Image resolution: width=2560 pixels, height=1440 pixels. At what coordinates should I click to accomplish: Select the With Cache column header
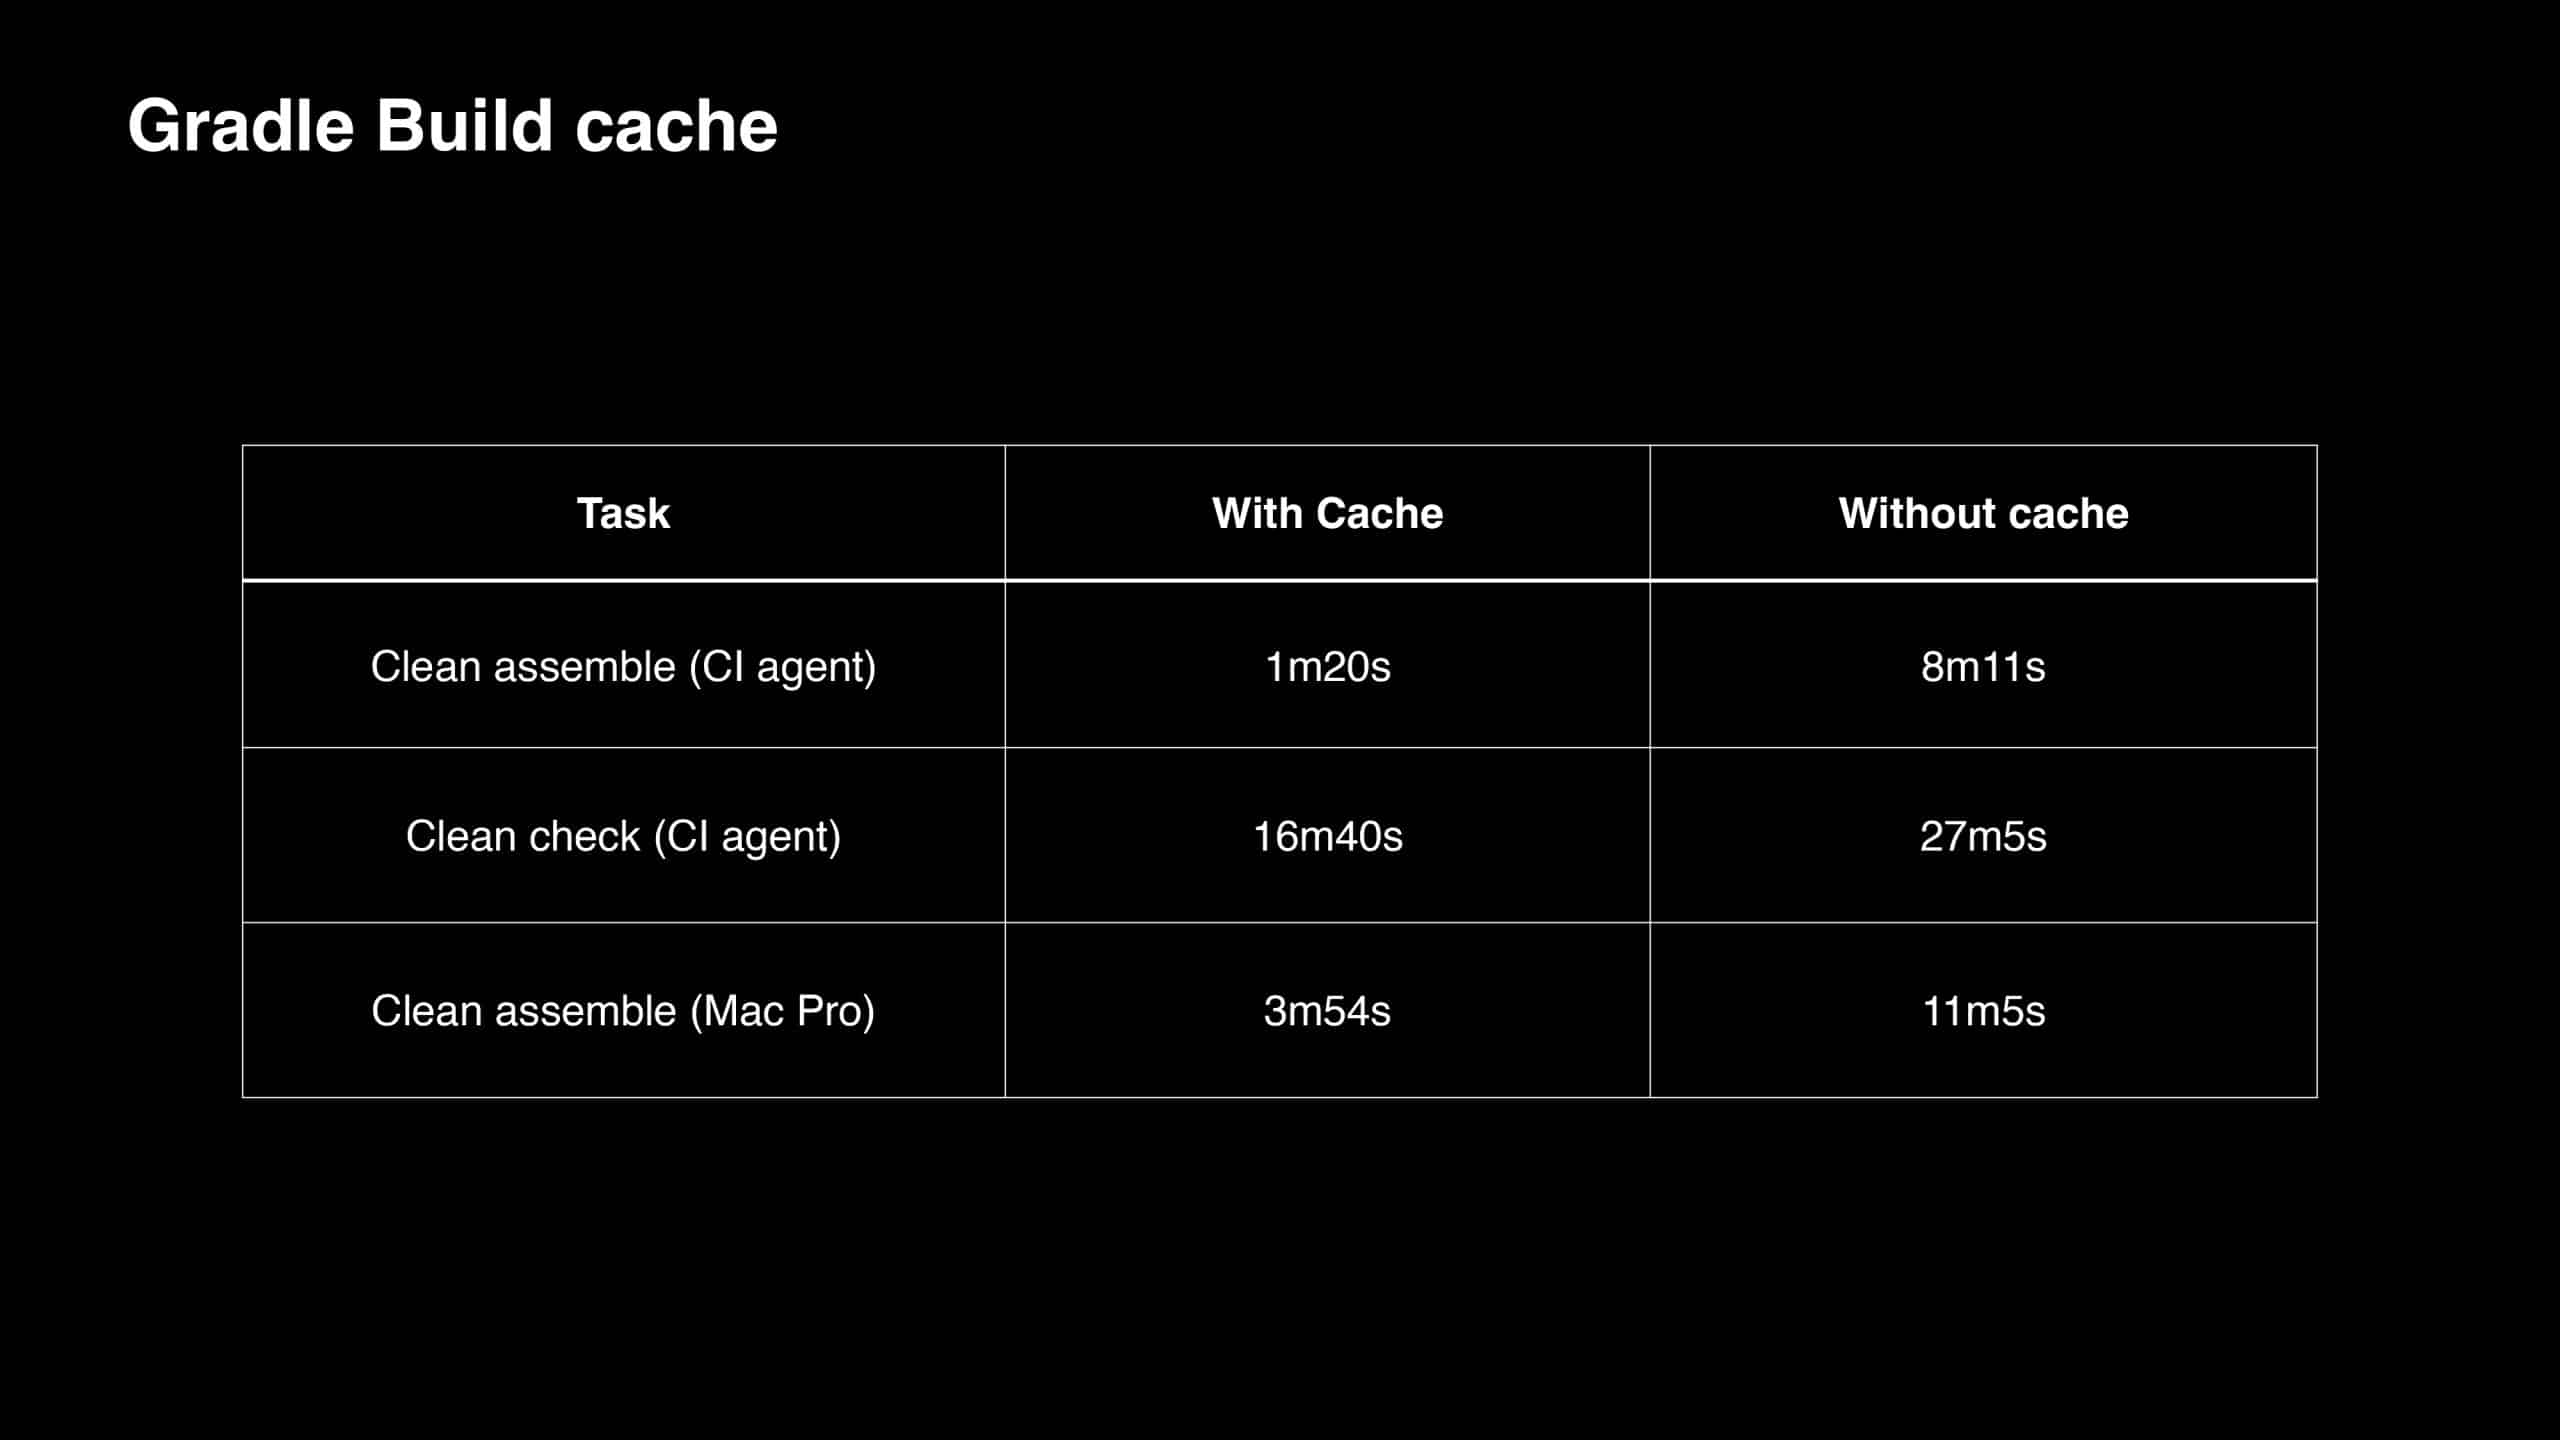point(1327,513)
